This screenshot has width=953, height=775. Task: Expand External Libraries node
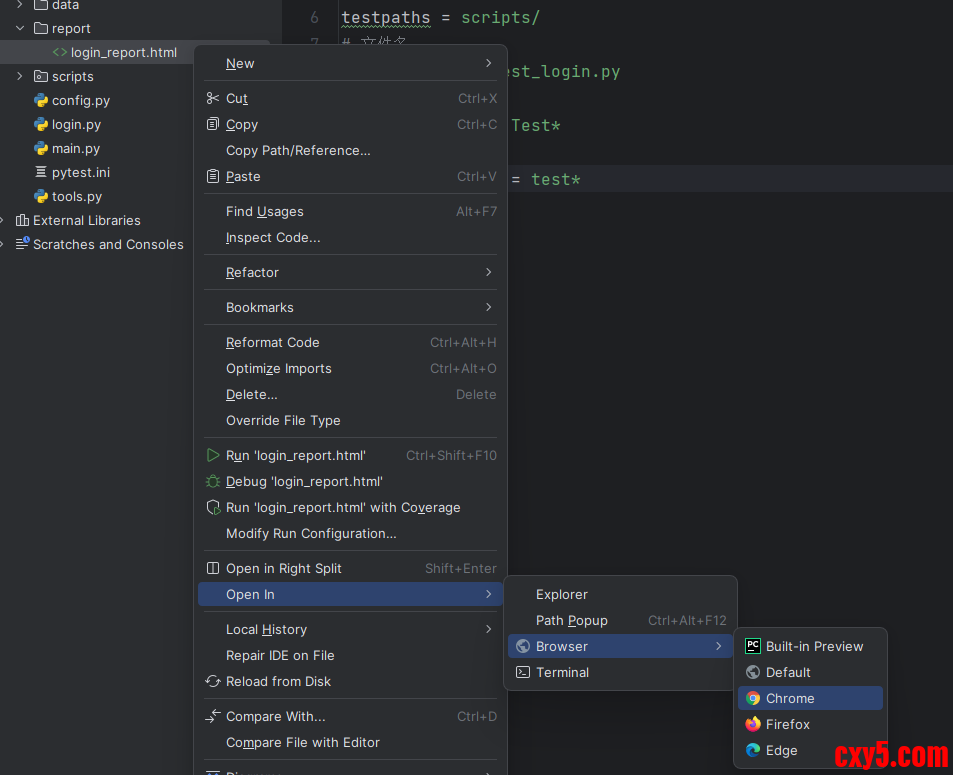(3, 220)
